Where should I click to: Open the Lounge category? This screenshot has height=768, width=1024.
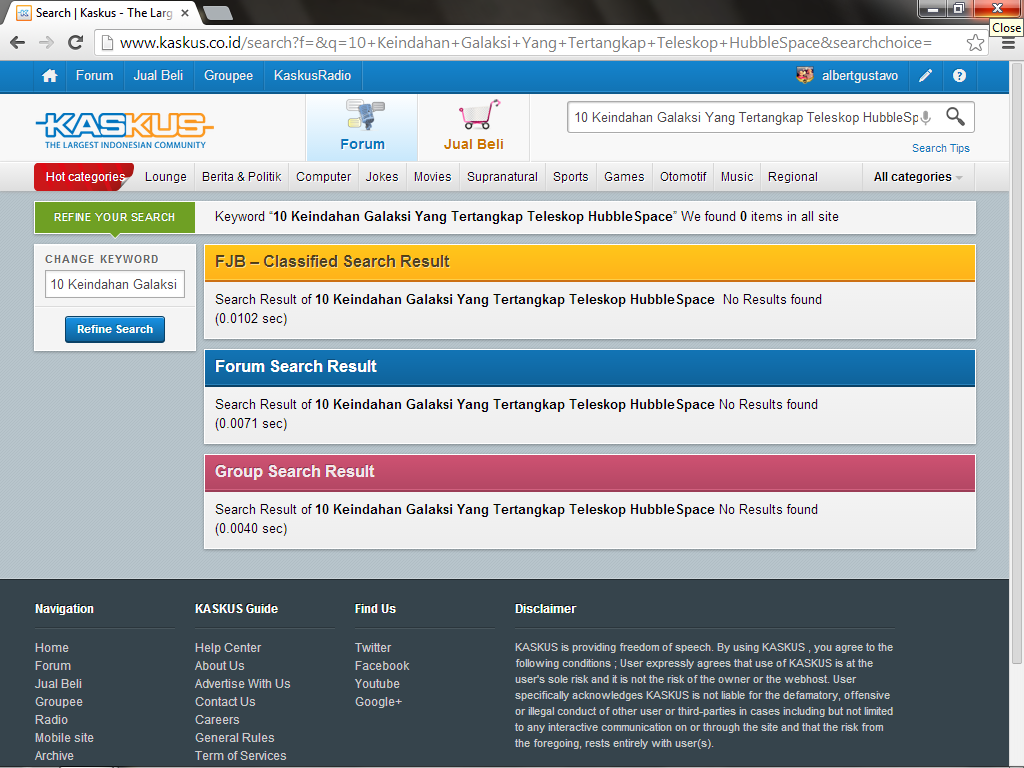[x=165, y=177]
